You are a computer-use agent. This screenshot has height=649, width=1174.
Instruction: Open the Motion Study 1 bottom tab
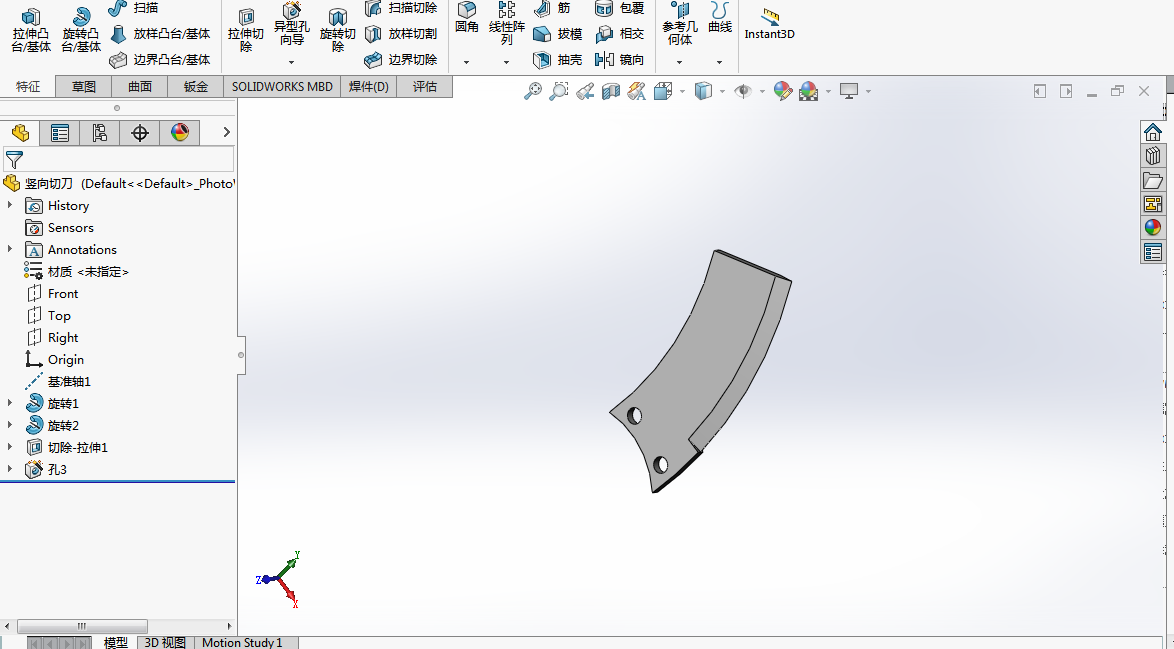click(242, 642)
